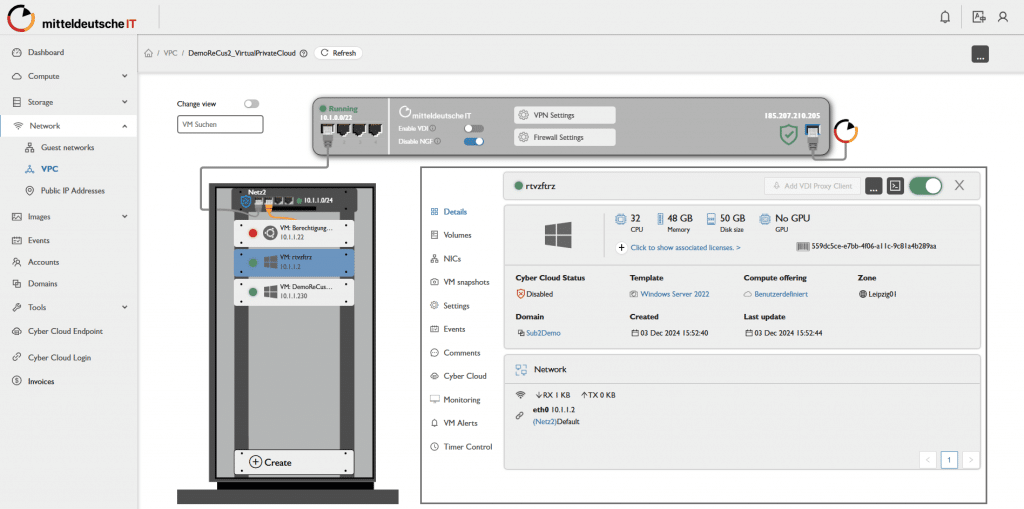Screen dimensions: 1024x509
Task: Click the red status dot of VM Berechtigung
Action: pos(252,233)
